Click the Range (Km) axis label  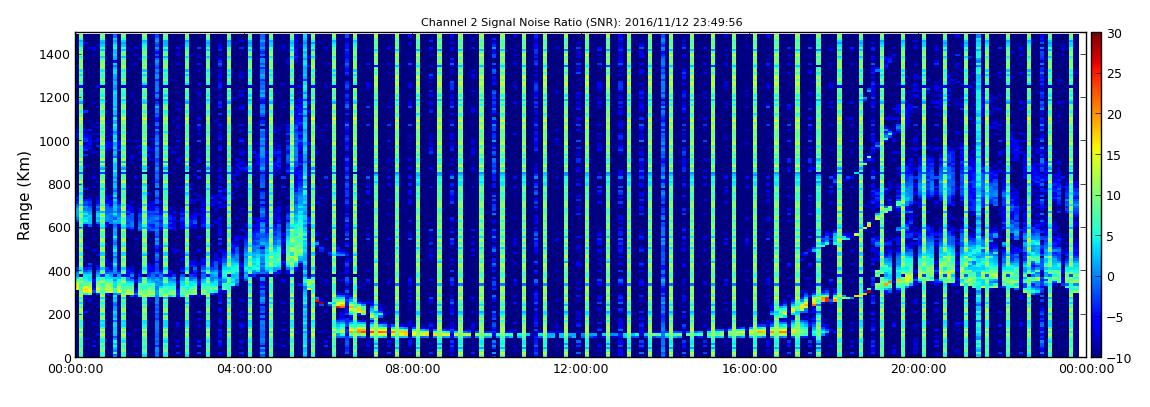click(24, 194)
